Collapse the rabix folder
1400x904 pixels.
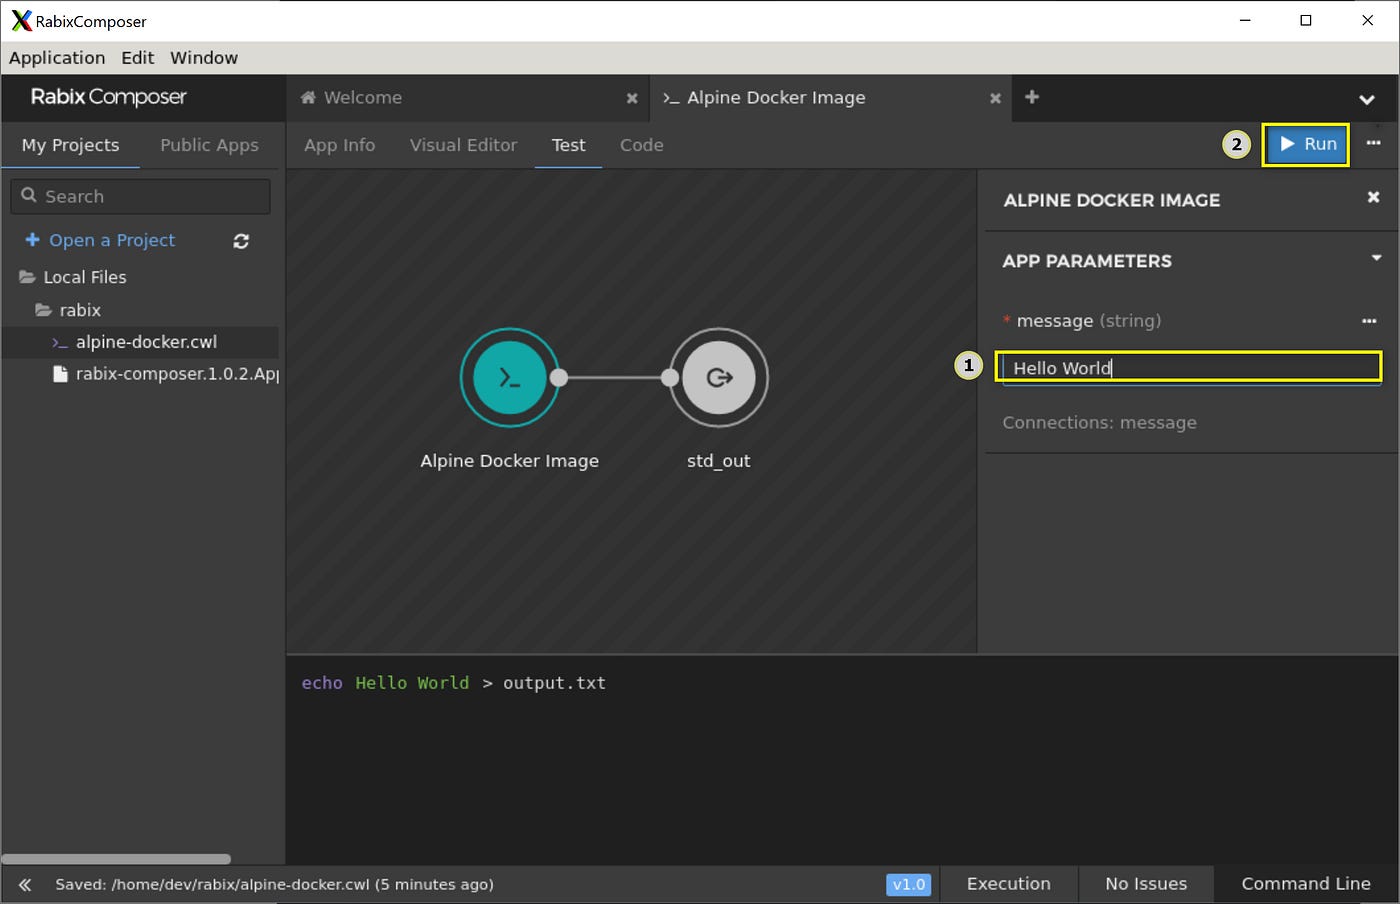pyautogui.click(x=68, y=310)
